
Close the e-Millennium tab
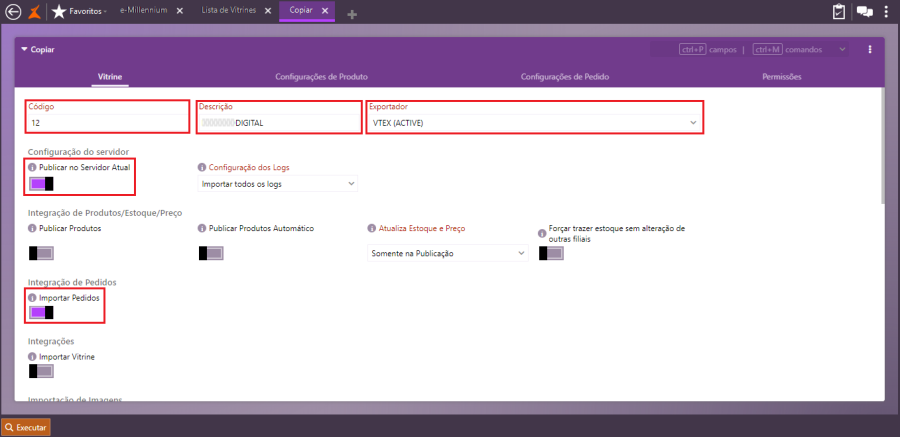(x=180, y=11)
